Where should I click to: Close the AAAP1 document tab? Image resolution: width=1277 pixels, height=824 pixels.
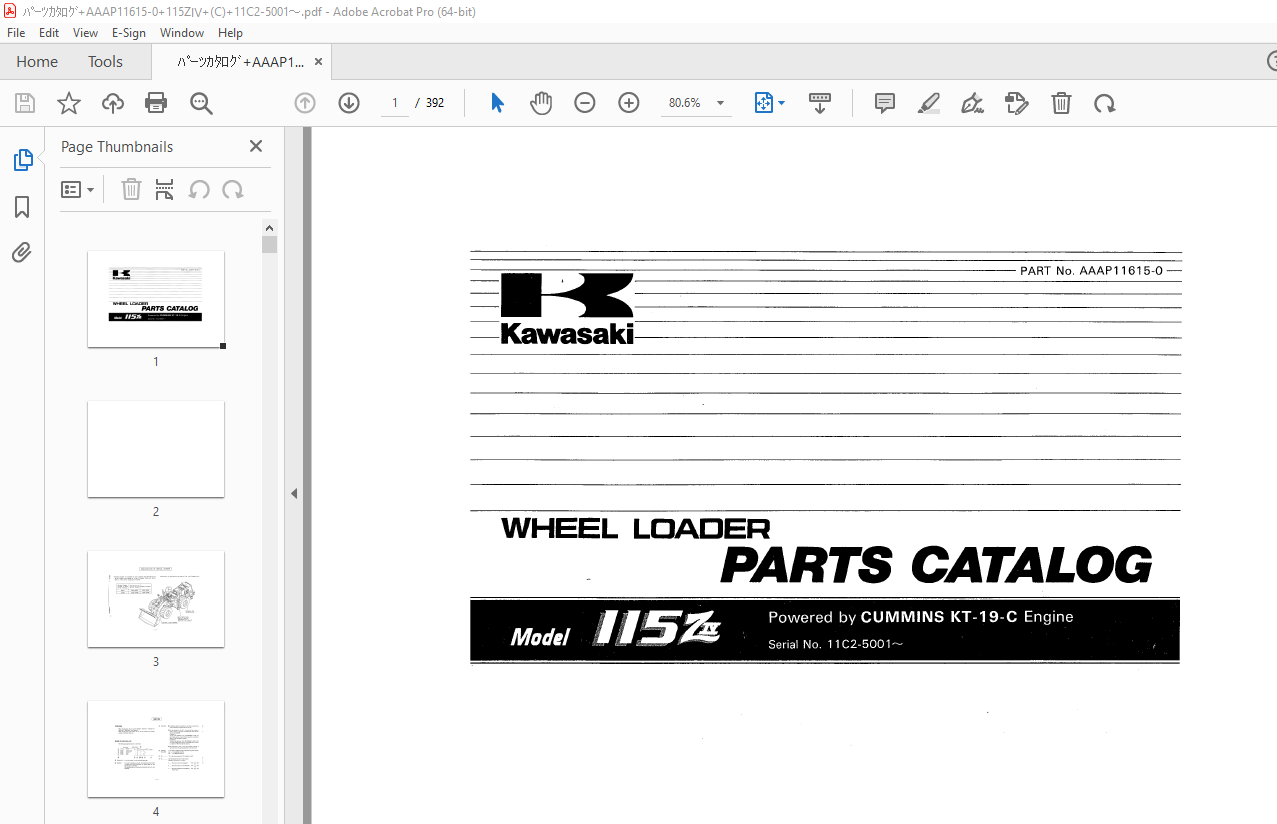click(x=319, y=62)
